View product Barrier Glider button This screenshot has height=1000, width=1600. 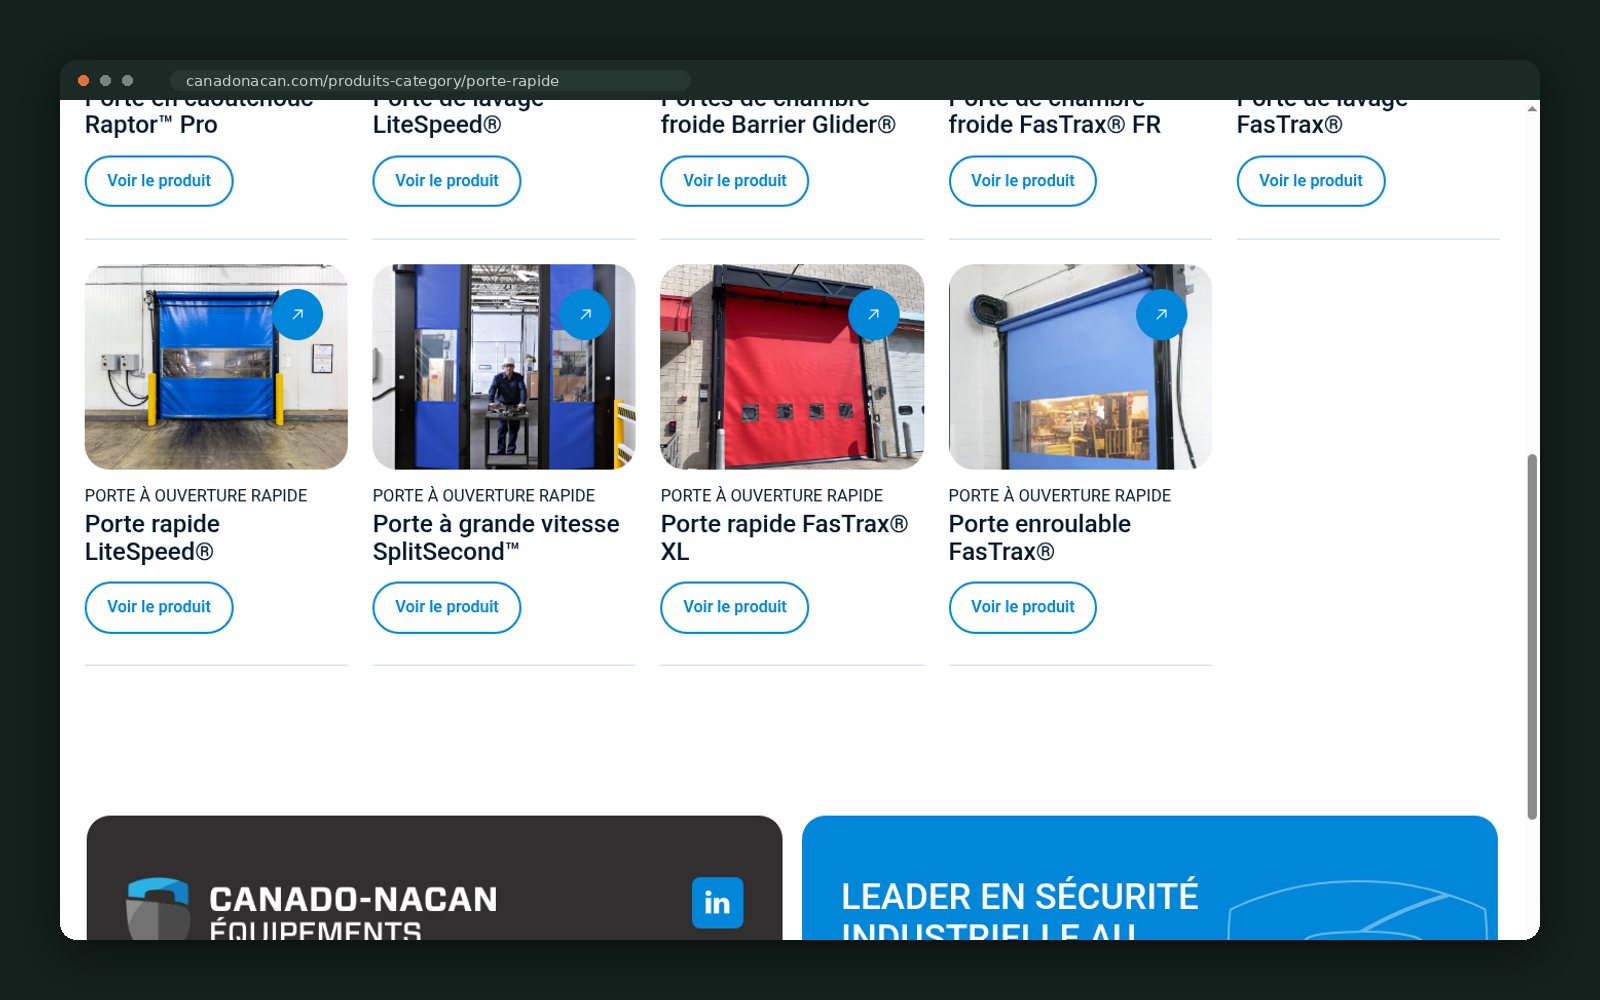coord(735,181)
